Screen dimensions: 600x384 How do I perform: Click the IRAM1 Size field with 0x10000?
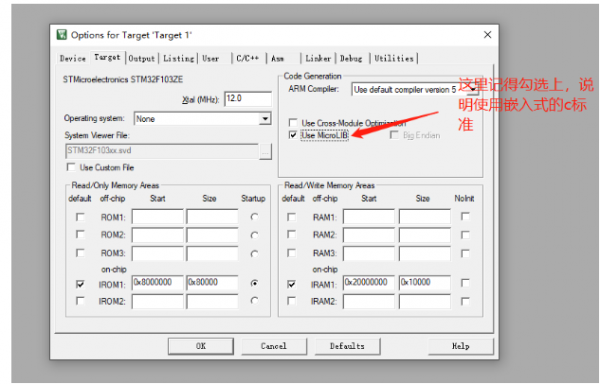[425, 283]
